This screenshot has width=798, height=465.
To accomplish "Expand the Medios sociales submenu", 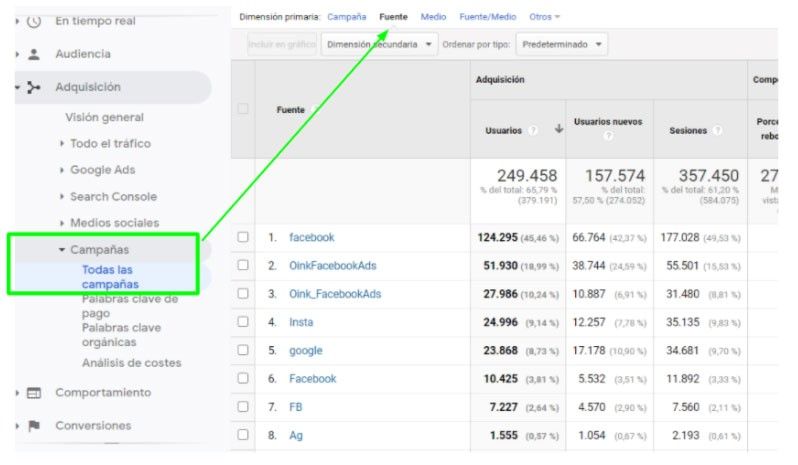I will 62,223.
